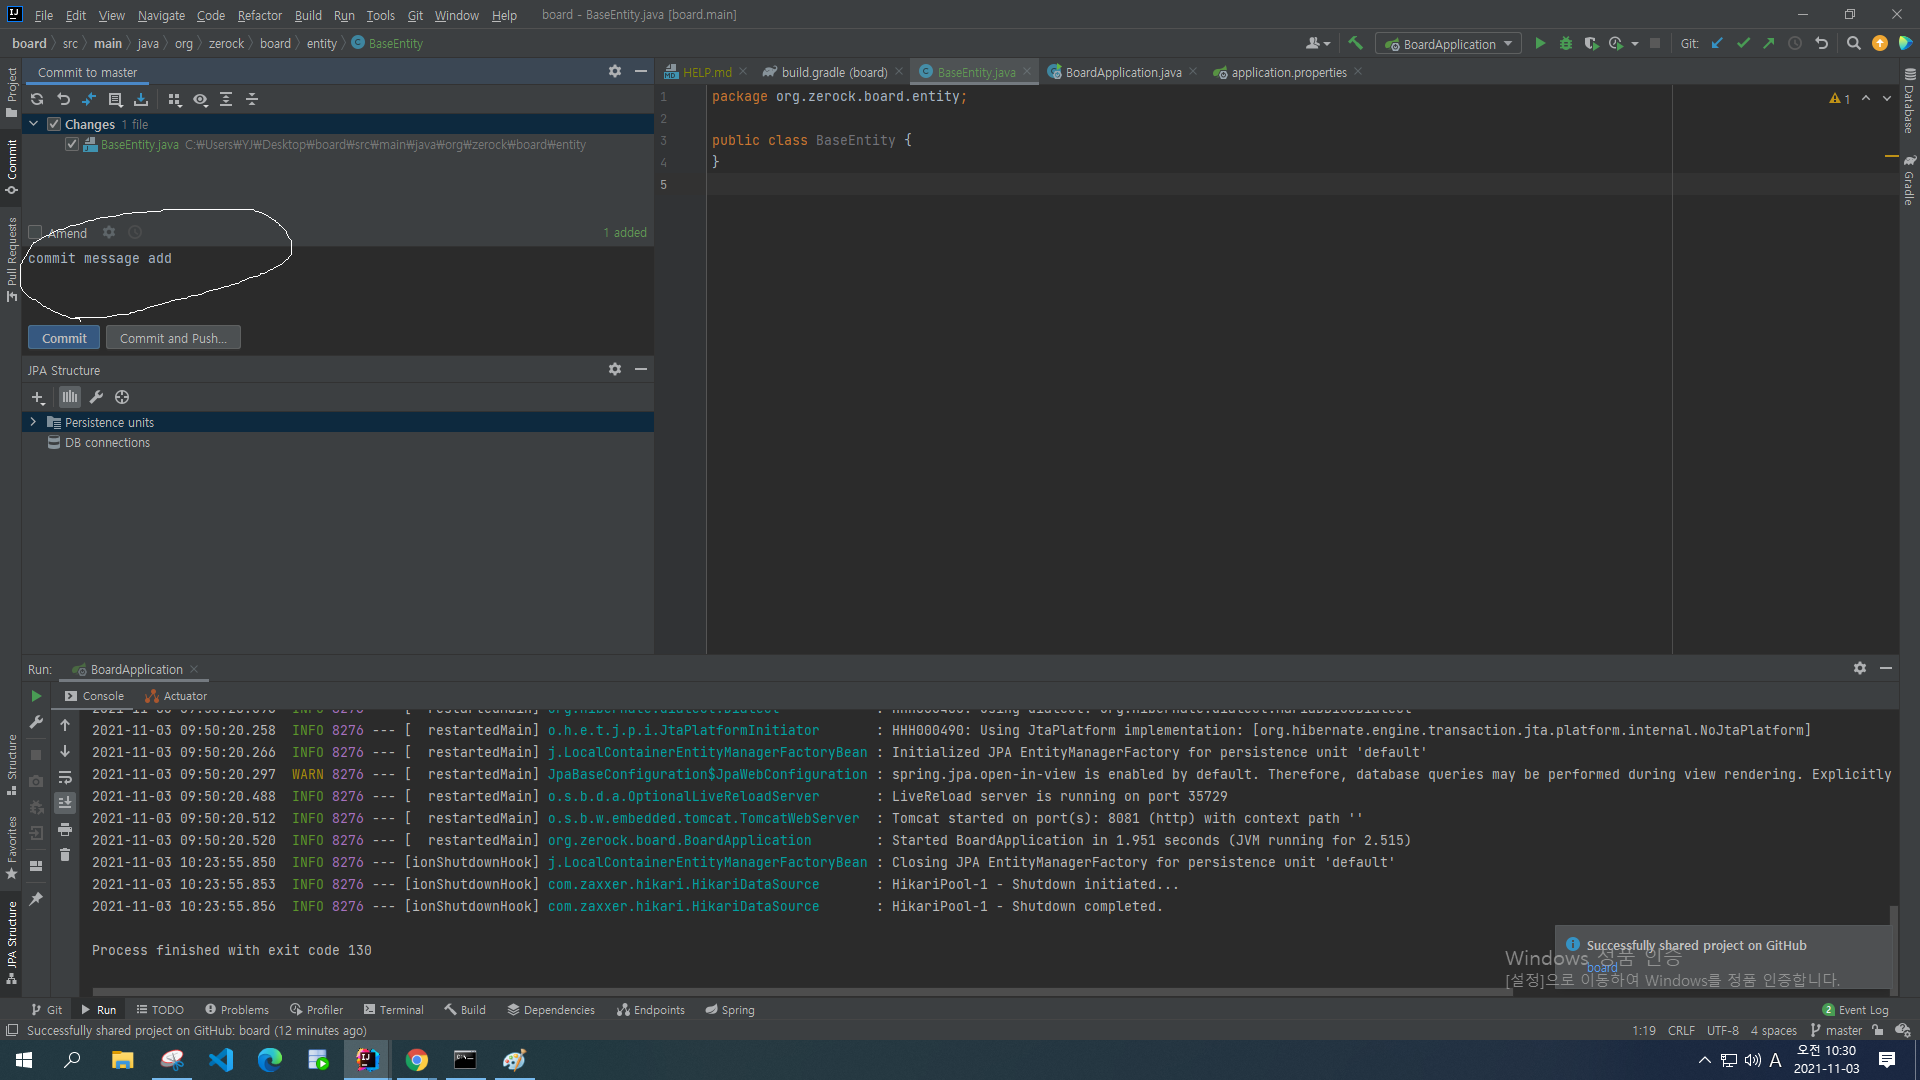Image resolution: width=1920 pixels, height=1080 pixels.
Task: Open the Refactor menu
Action: click(x=259, y=15)
